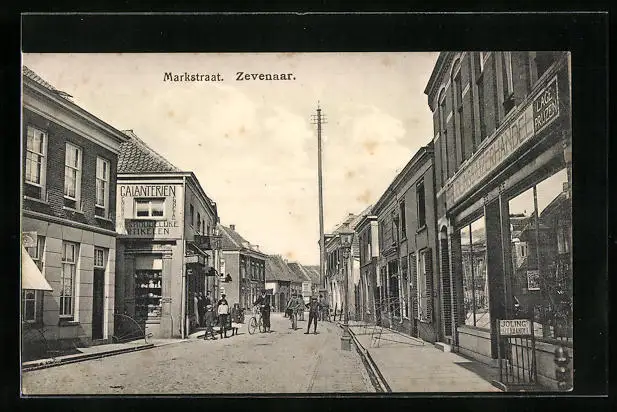The height and width of the screenshot is (412, 617).
Task: Select the Galanterien shop sign
Action: click(x=148, y=190)
